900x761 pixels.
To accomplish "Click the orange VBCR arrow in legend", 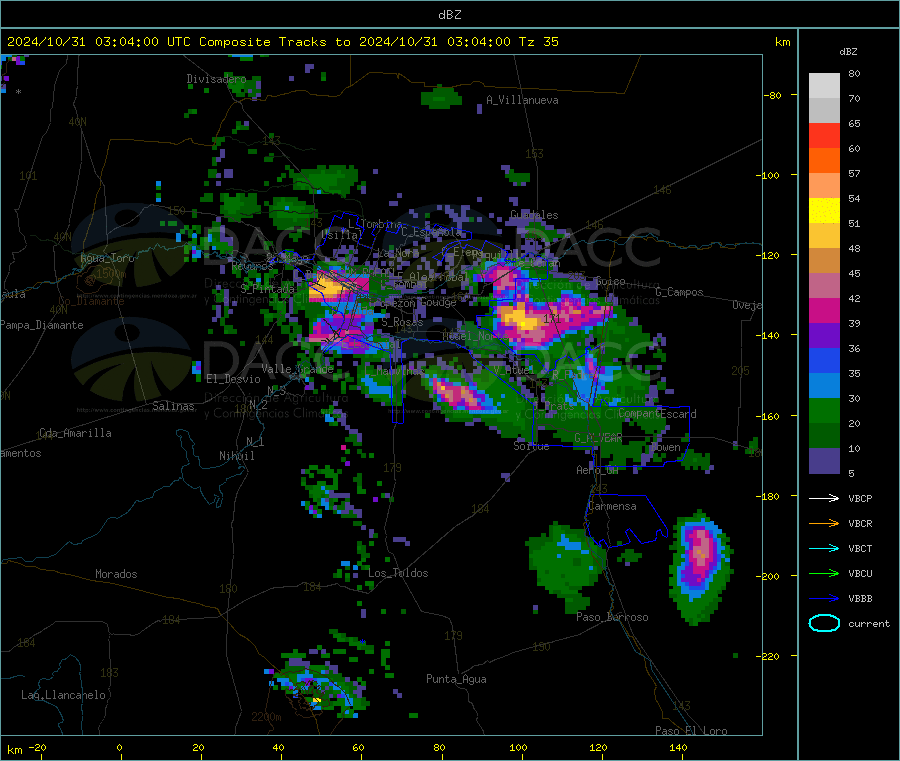I will [x=824, y=523].
